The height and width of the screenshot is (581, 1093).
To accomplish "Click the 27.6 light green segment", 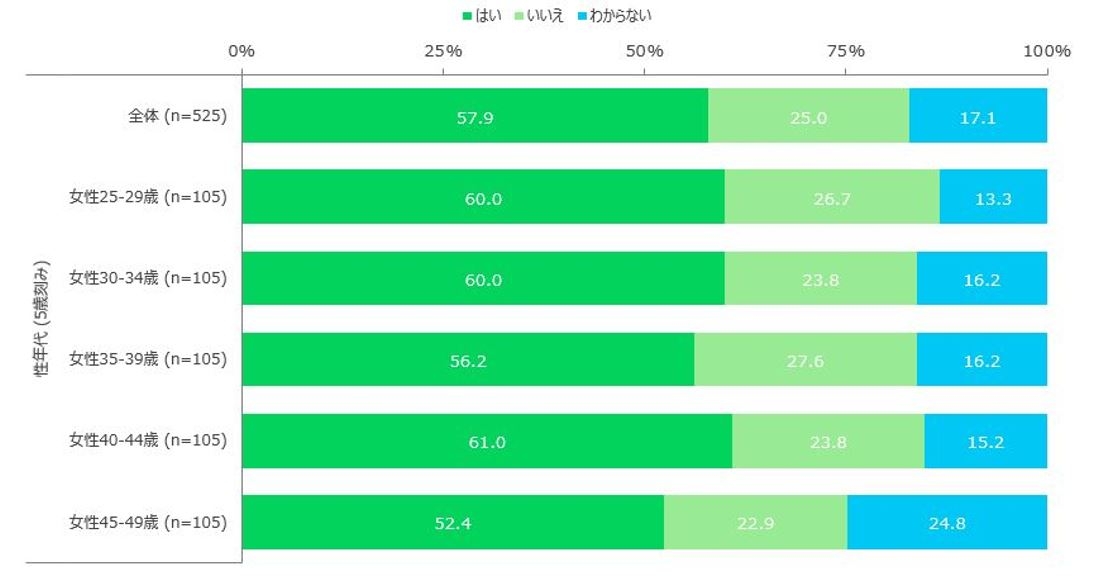I will pyautogui.click(x=805, y=360).
